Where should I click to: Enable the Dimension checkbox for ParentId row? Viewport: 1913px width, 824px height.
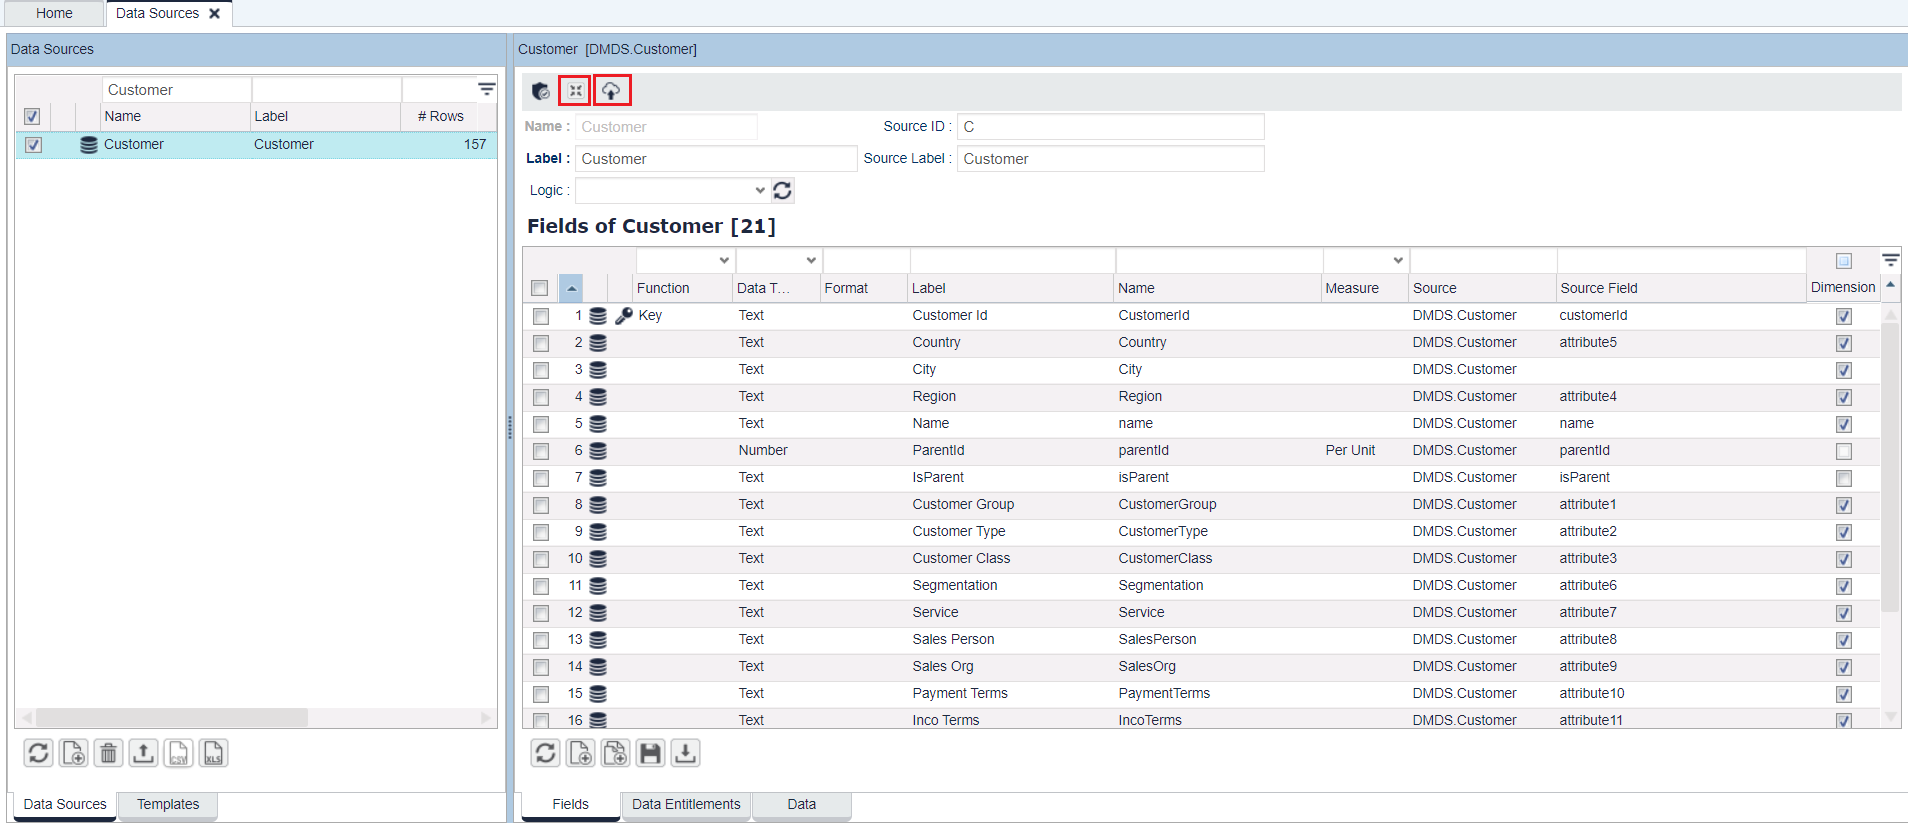click(x=1843, y=451)
